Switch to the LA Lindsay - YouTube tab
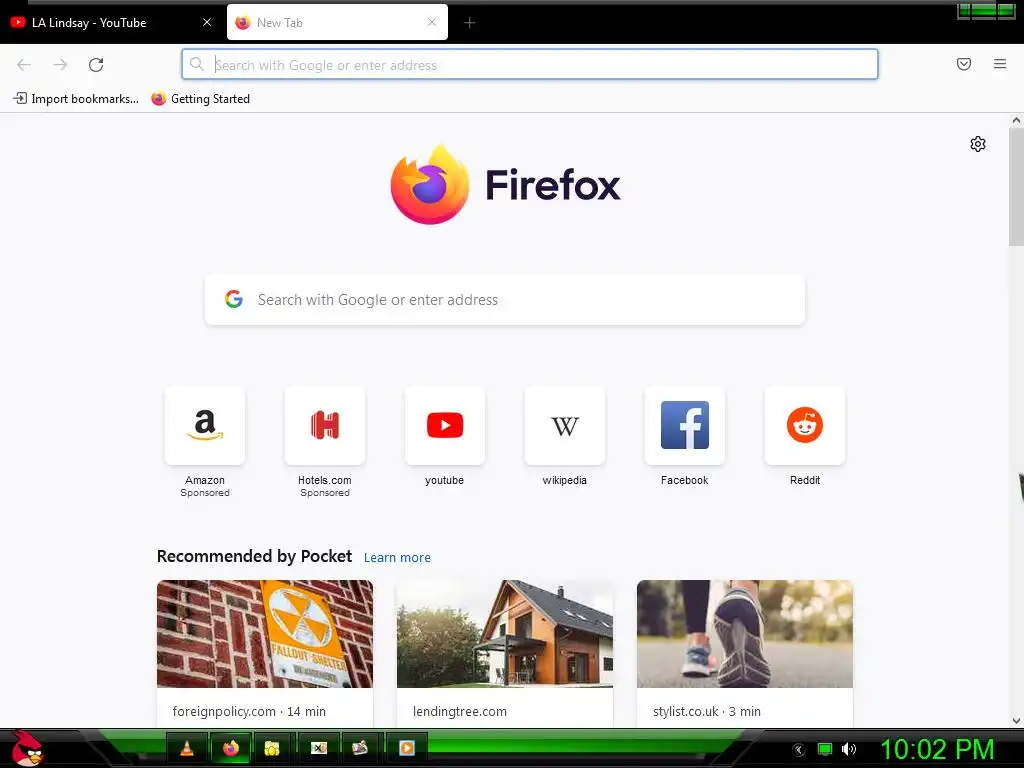This screenshot has height=768, width=1024. [111, 22]
